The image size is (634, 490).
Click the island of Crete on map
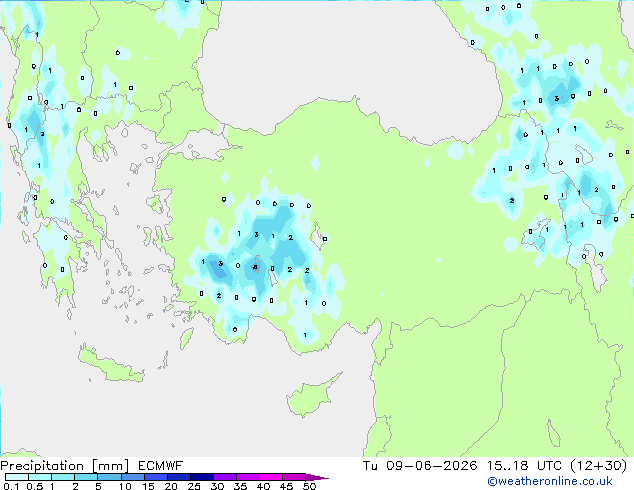click(x=110, y=366)
